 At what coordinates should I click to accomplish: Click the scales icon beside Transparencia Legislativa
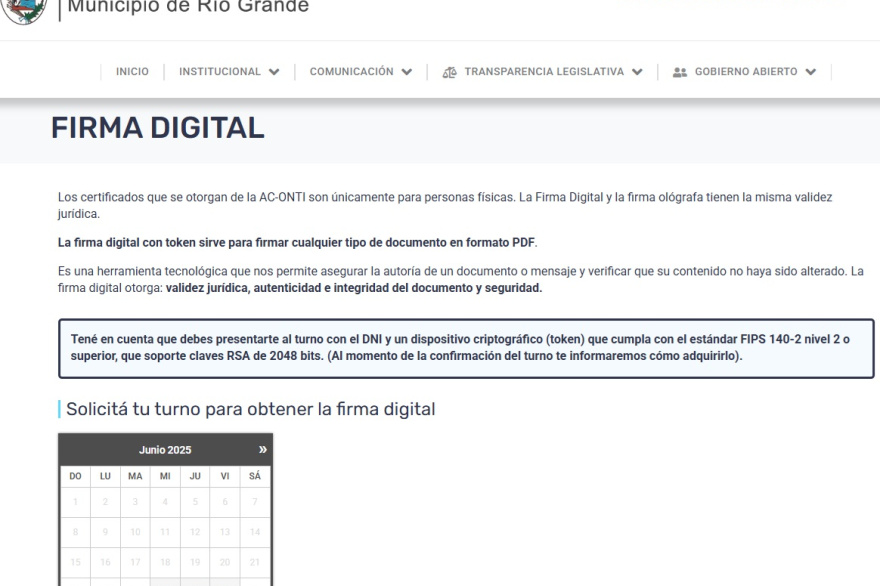pyautogui.click(x=450, y=72)
